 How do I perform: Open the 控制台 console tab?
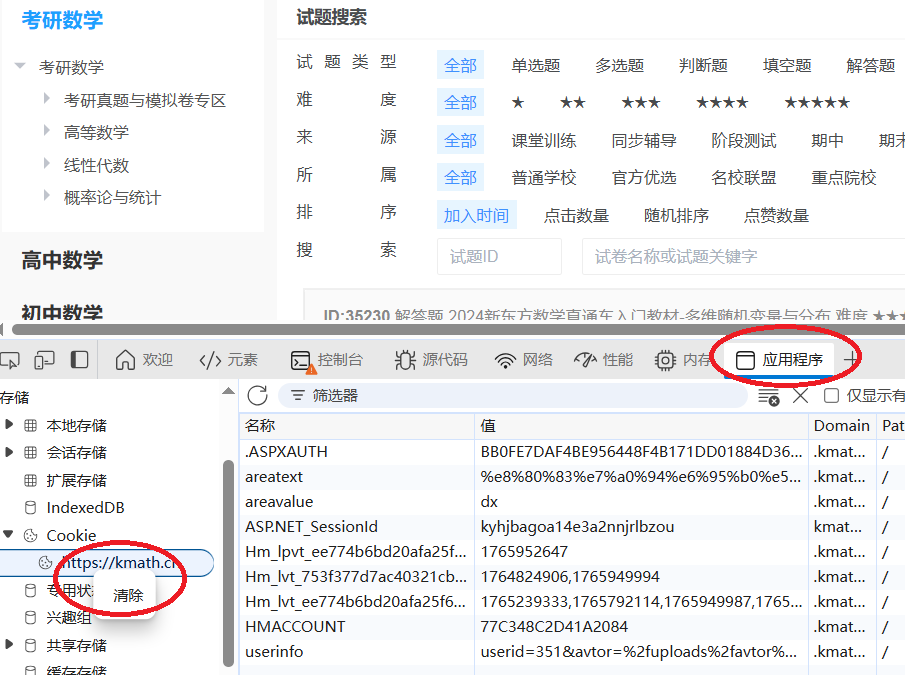[326, 360]
